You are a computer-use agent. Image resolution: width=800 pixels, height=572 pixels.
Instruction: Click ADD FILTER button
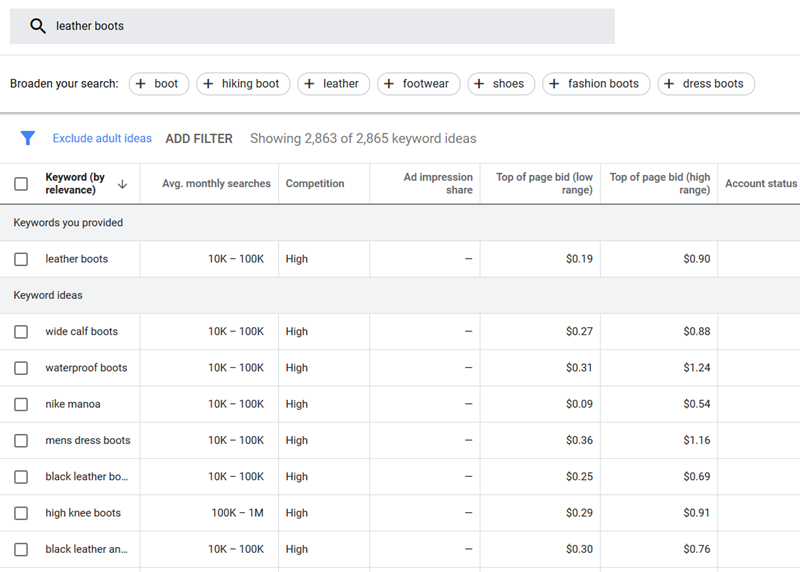pyautogui.click(x=199, y=138)
